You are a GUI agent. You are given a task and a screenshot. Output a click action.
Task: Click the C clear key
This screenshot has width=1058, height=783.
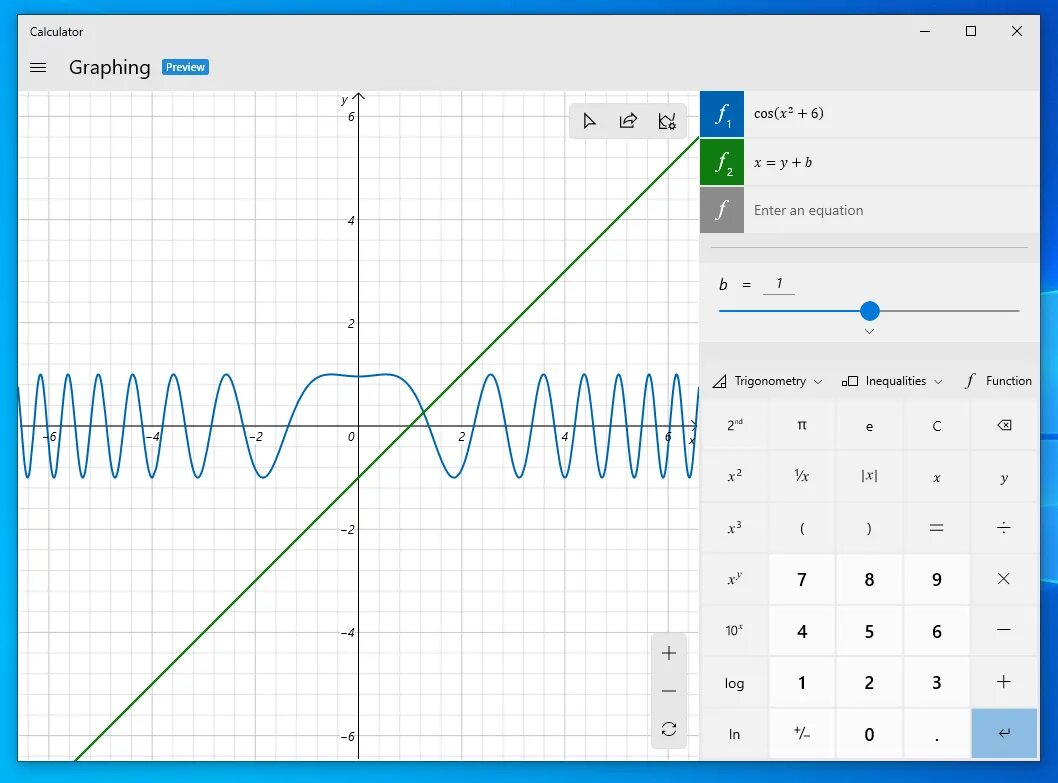point(937,425)
